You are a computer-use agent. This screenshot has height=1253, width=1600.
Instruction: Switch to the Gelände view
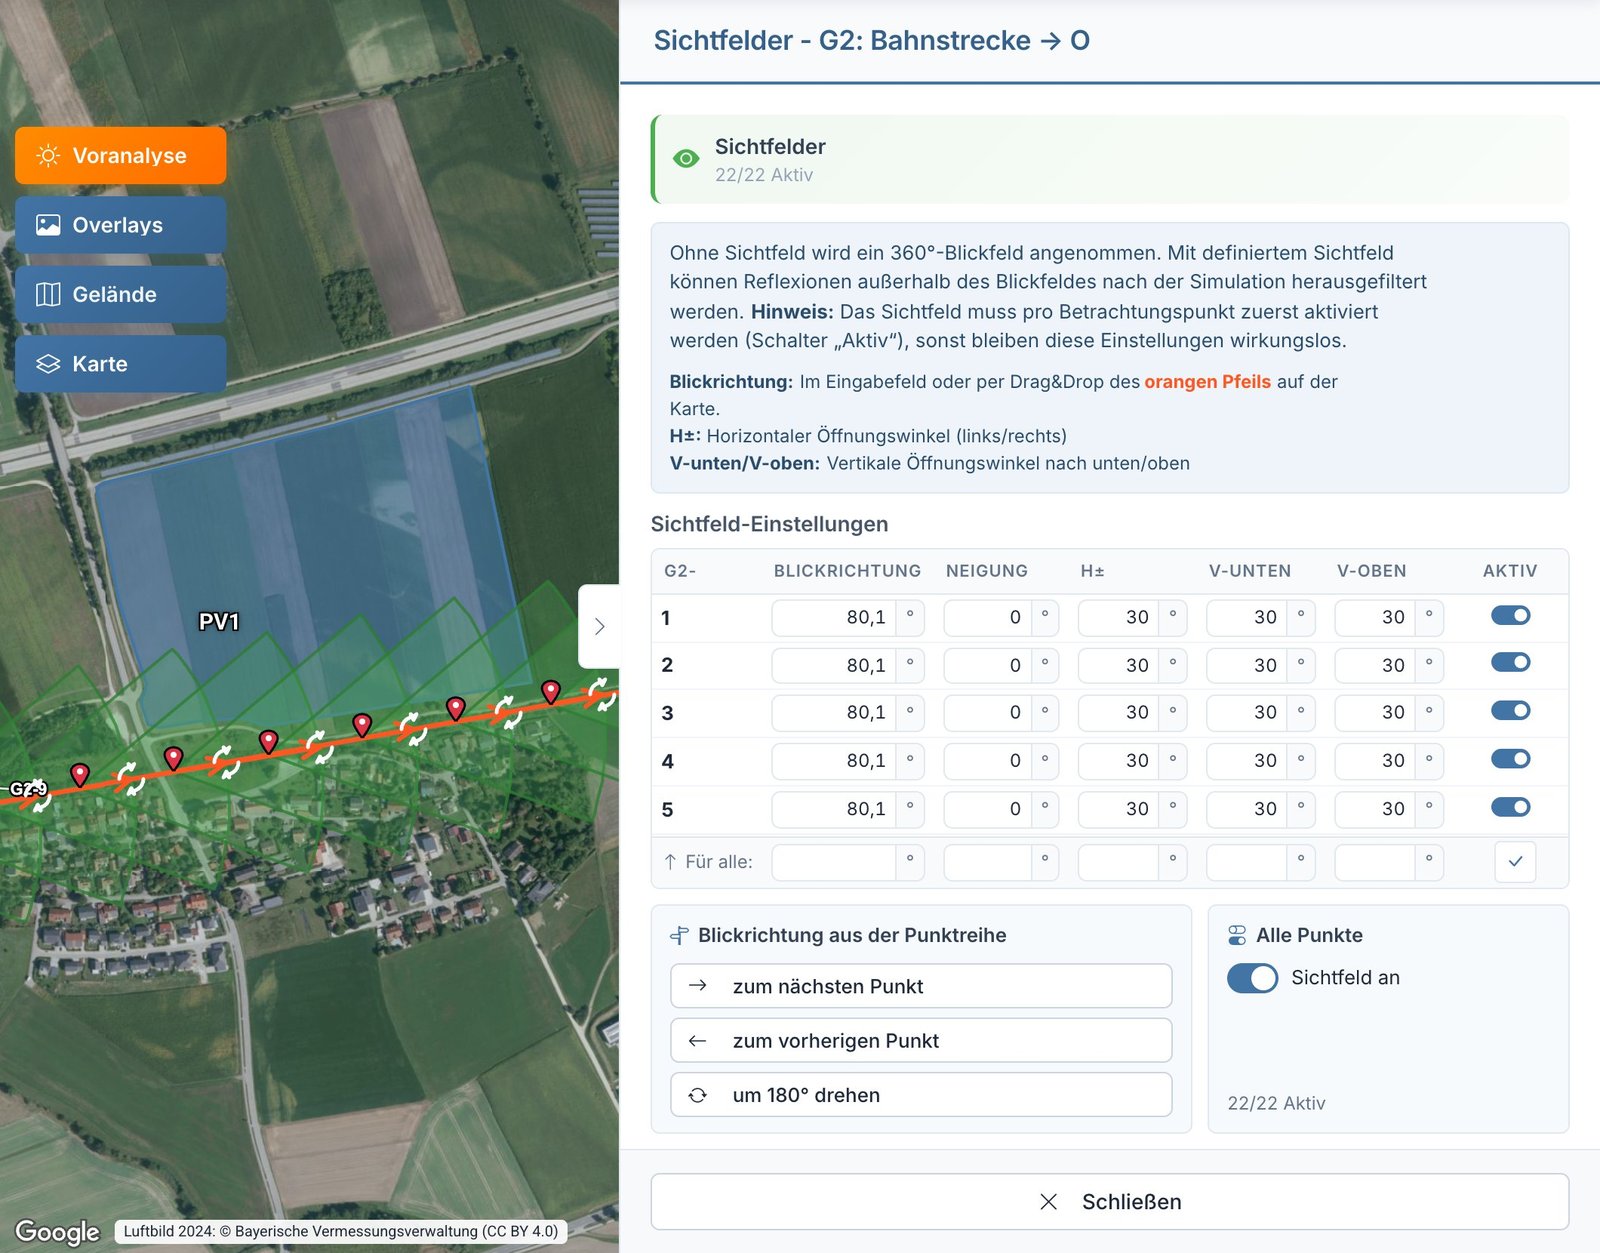120,294
